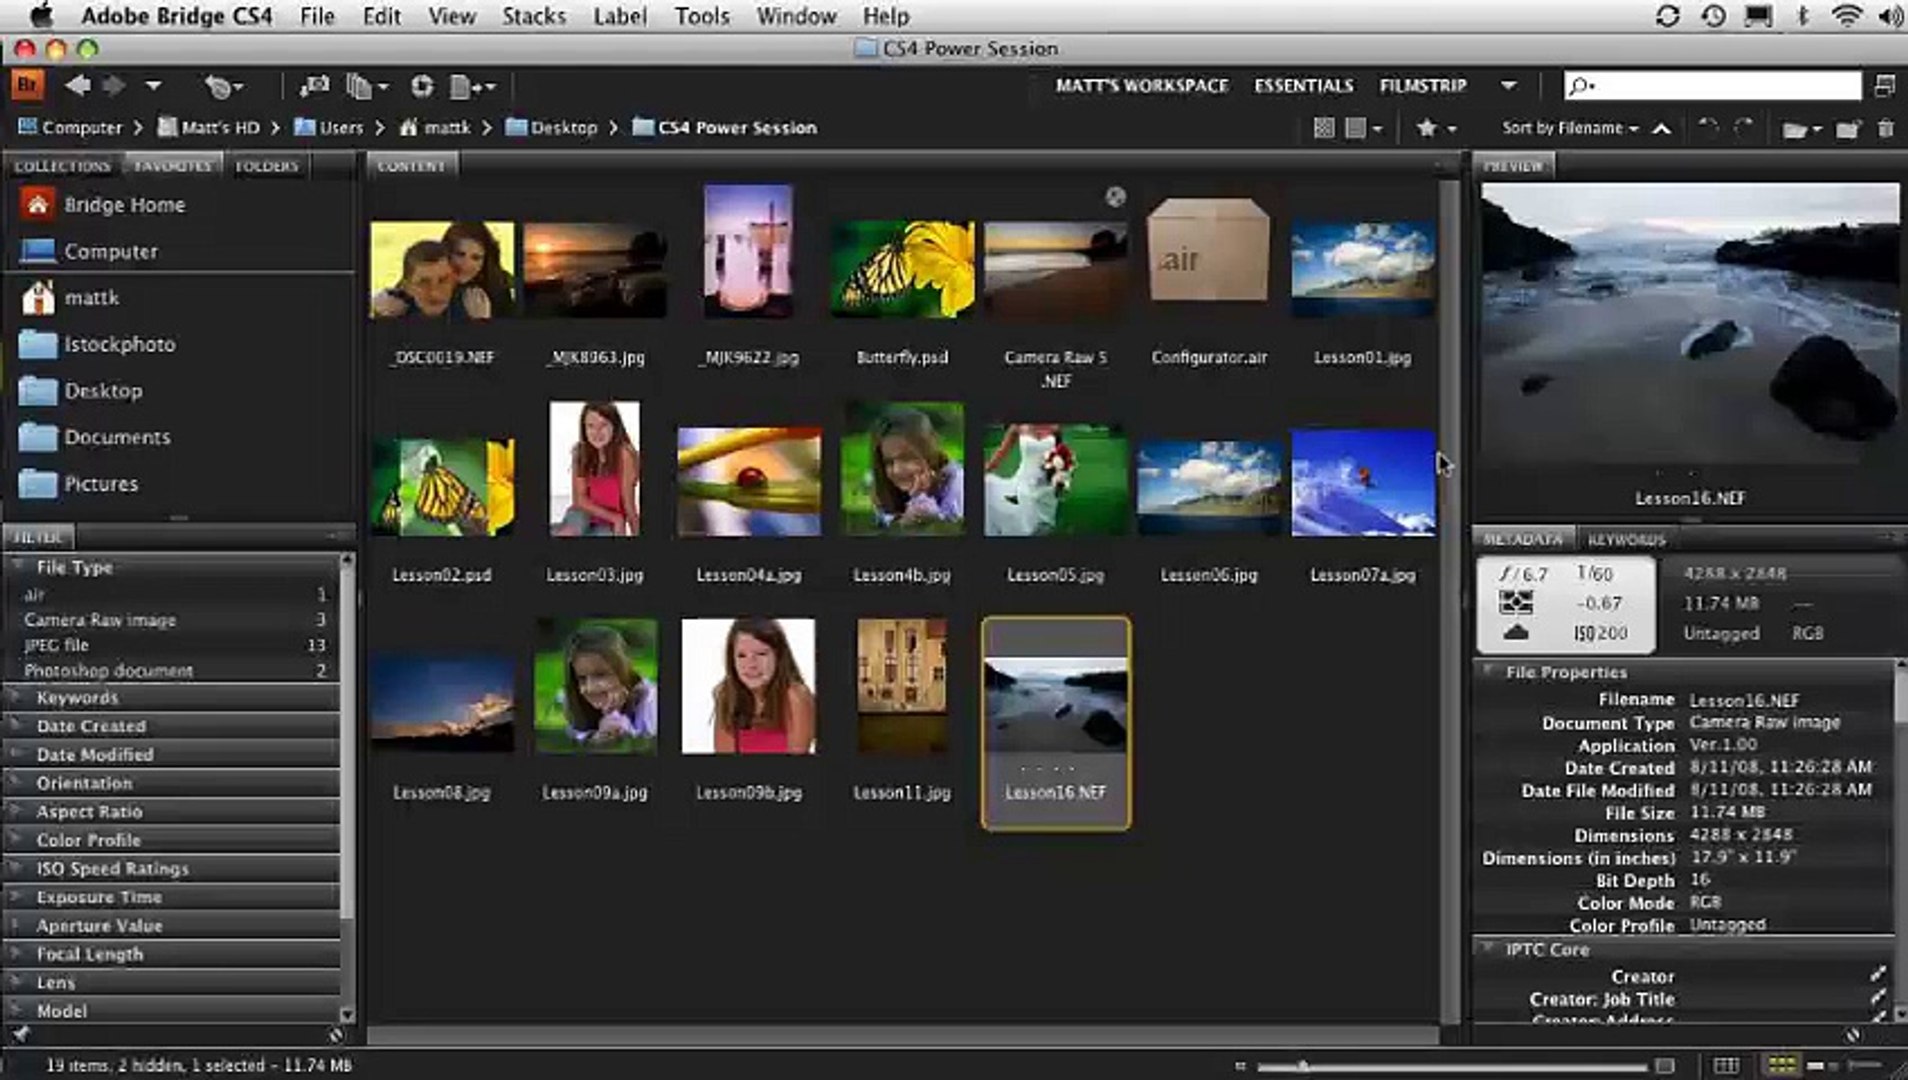The width and height of the screenshot is (1908, 1080).
Task: Toggle ascending sort order arrow
Action: (x=1661, y=128)
